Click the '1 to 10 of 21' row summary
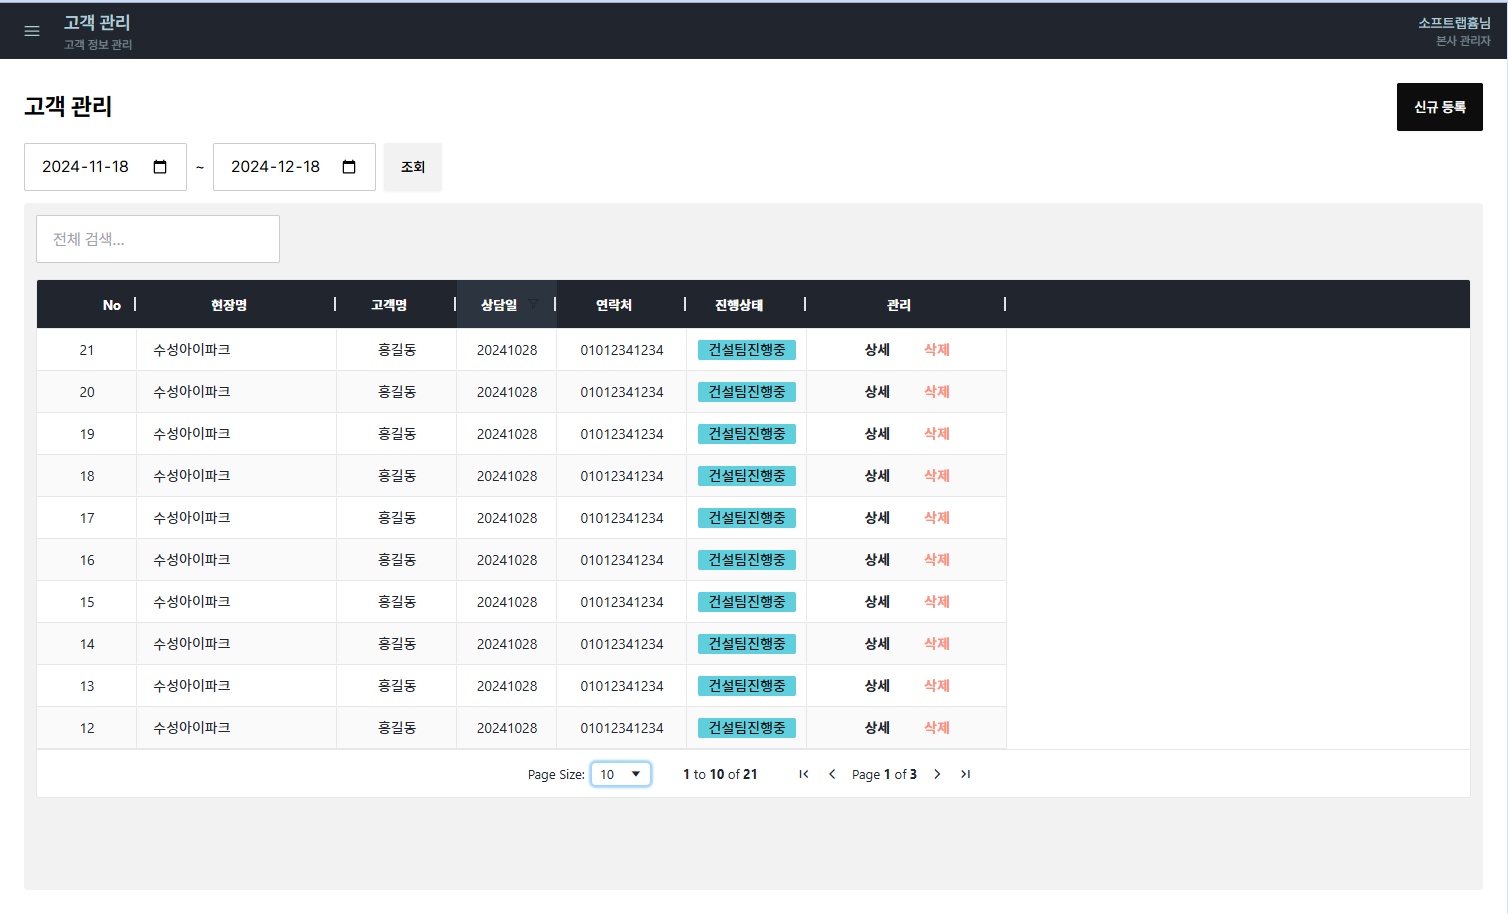This screenshot has height=914, width=1508. pyautogui.click(x=720, y=774)
